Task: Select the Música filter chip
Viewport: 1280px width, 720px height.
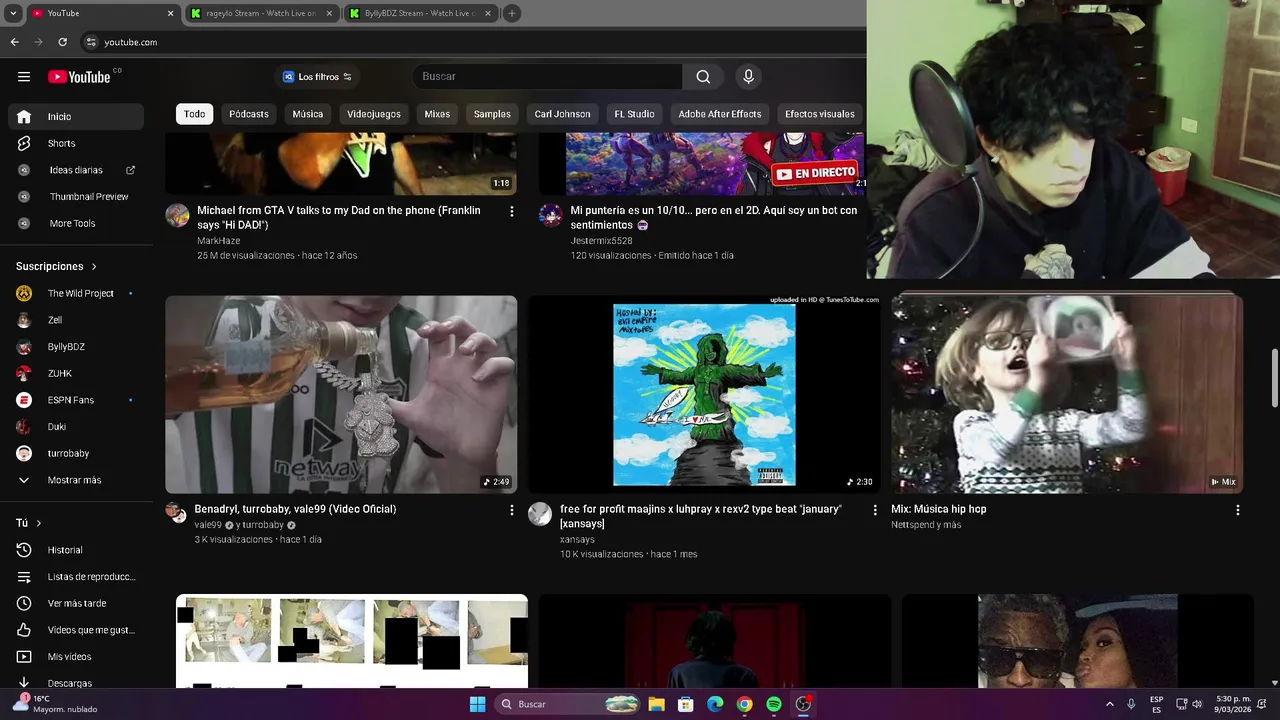Action: [308, 114]
